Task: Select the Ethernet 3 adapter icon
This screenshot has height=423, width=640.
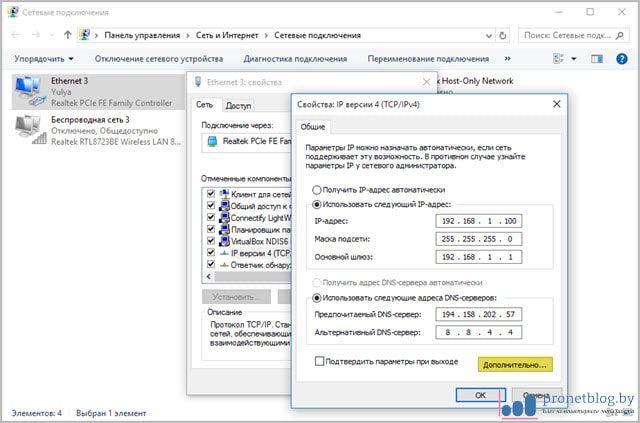Action: point(31,92)
